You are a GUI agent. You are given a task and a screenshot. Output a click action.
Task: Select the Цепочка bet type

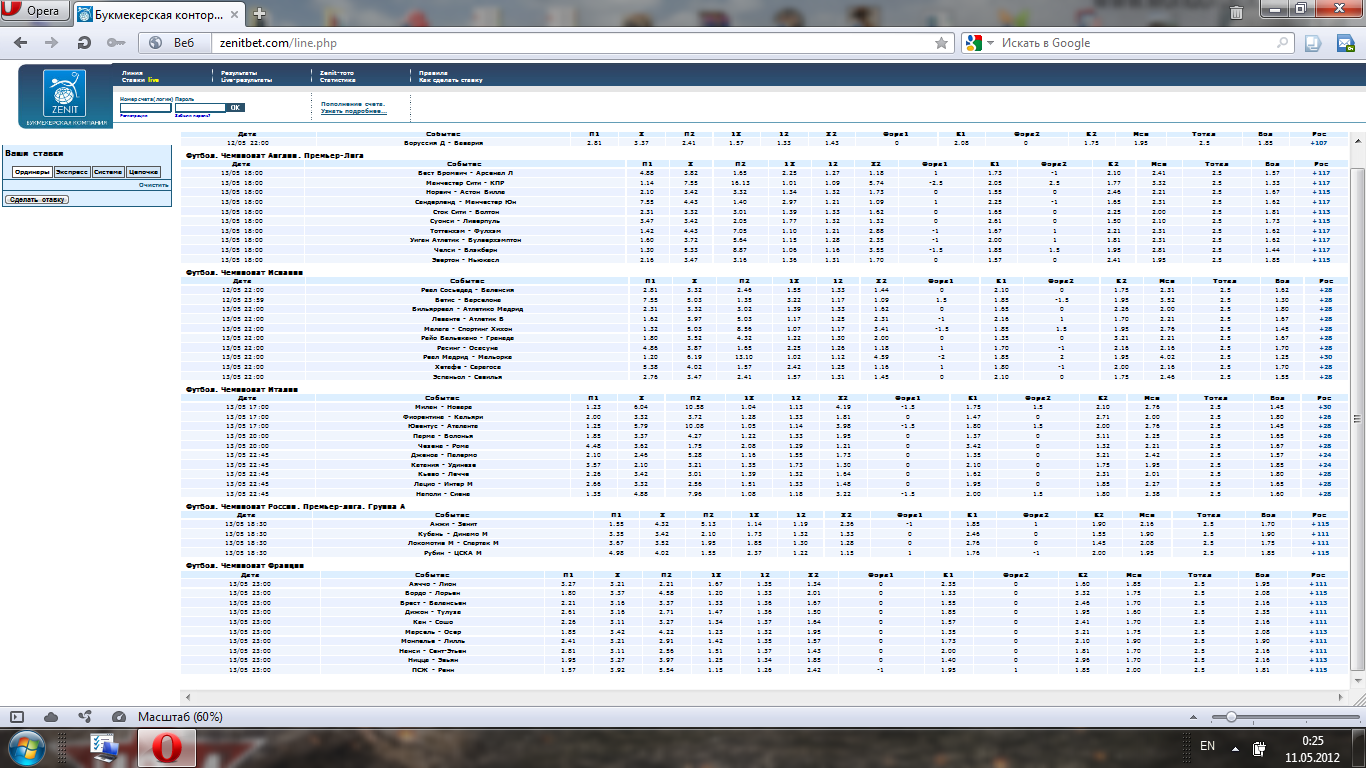tap(143, 172)
